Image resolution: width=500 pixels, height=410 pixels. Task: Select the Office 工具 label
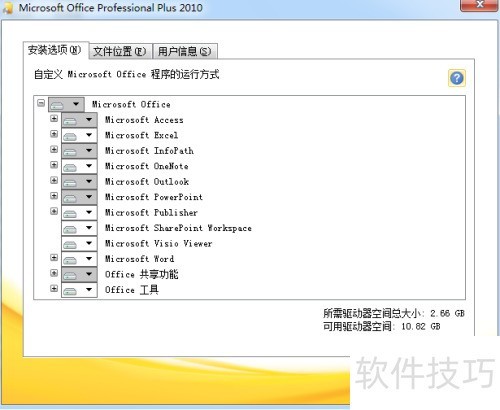point(132,289)
